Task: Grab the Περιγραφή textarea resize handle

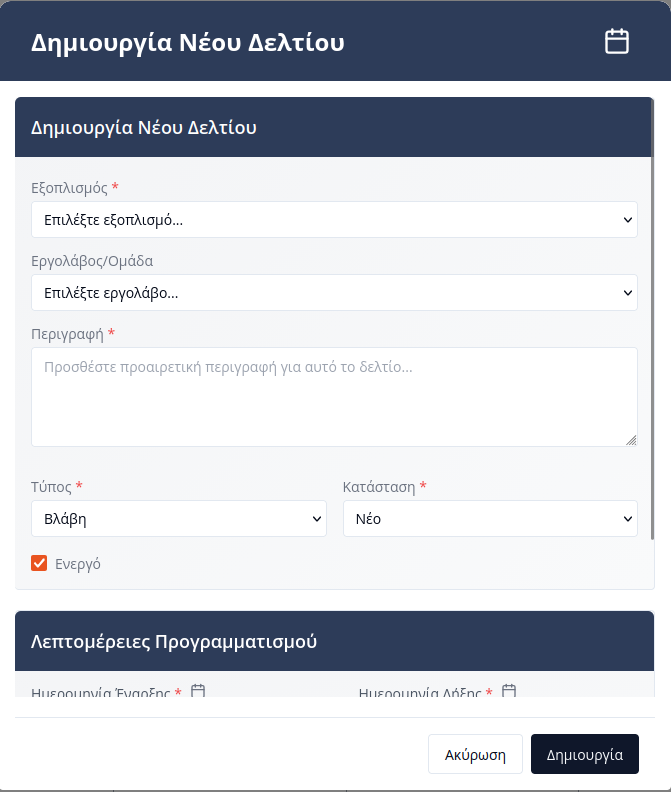Action: (x=631, y=440)
